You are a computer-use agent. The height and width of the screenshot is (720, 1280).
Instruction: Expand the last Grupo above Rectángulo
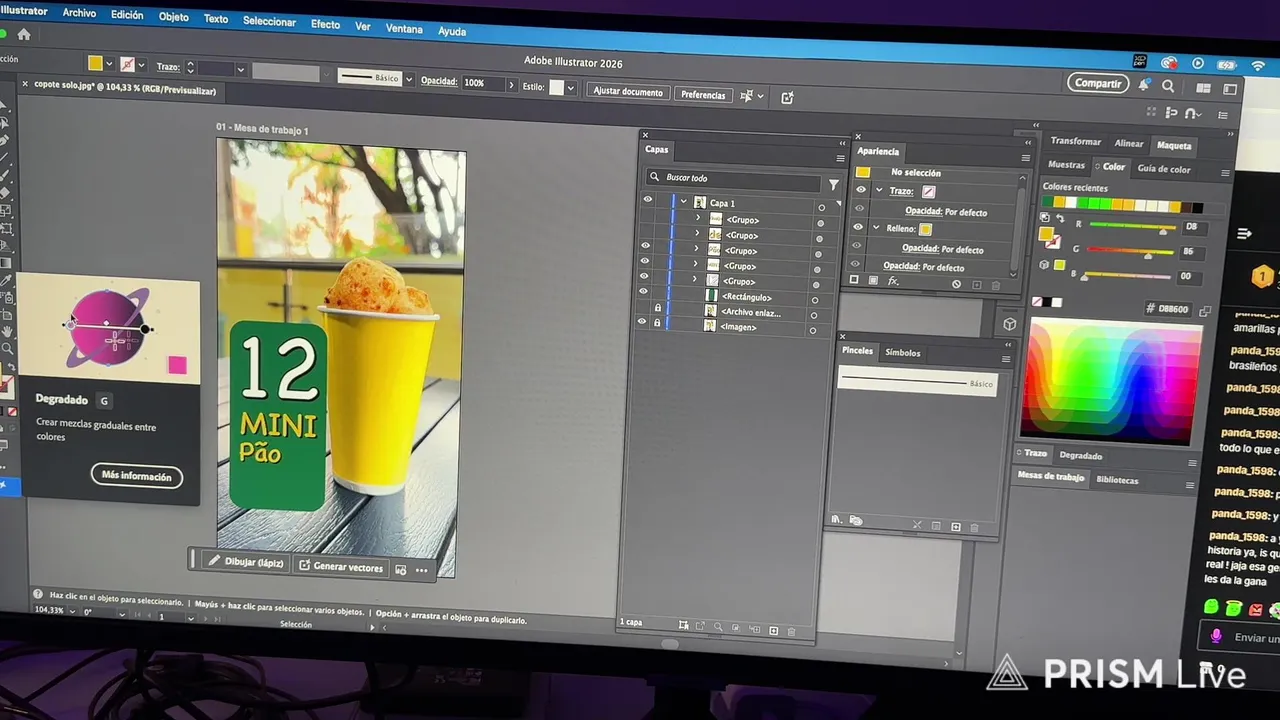[x=695, y=280]
